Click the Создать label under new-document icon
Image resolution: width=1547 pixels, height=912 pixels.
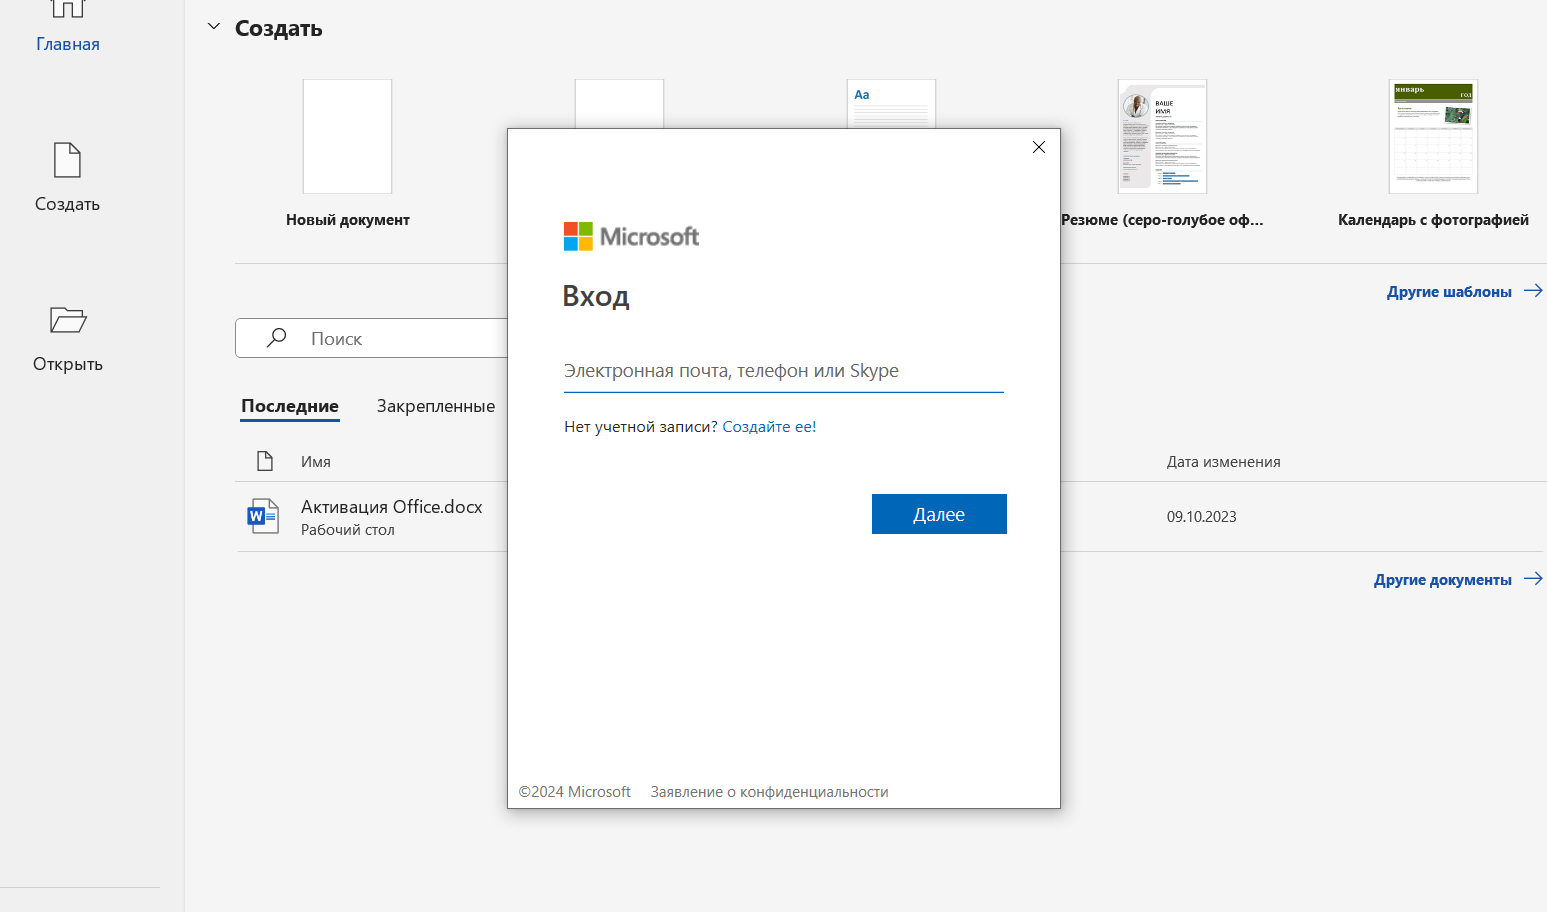67,204
